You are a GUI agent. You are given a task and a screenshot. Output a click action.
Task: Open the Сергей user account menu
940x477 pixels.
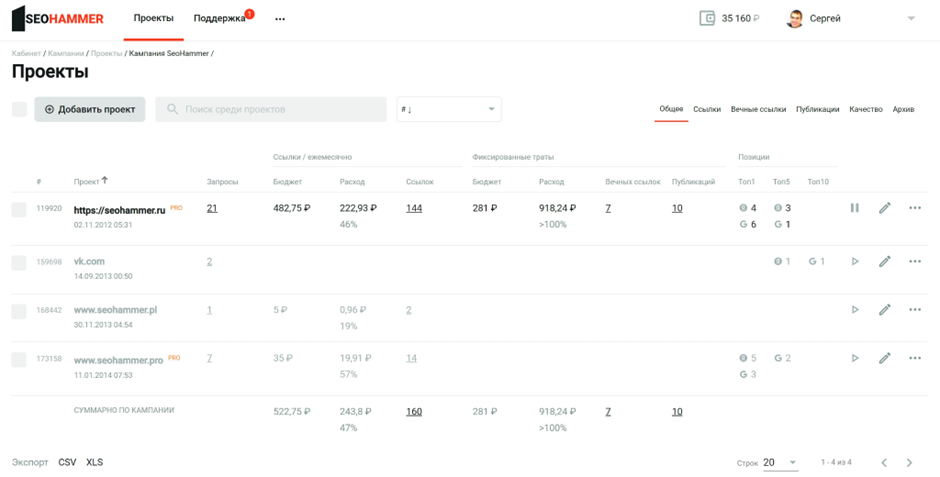(850, 18)
